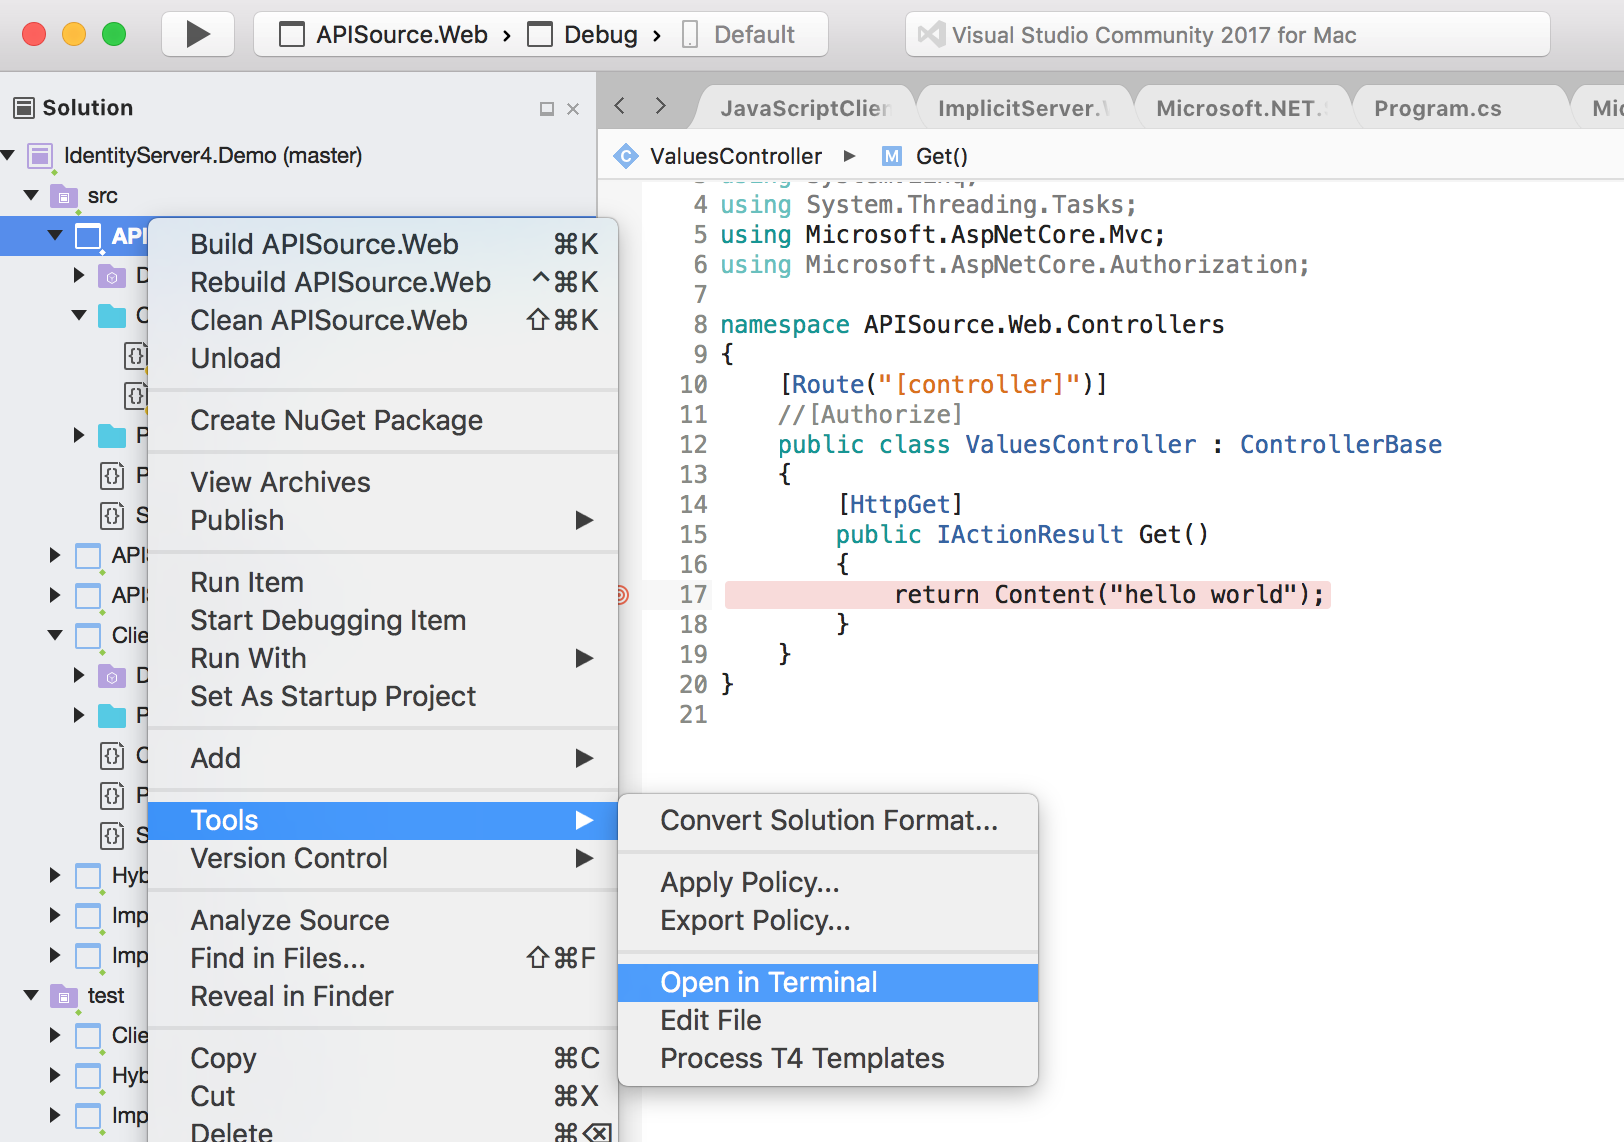Choose Reveal in Finder
Image resolution: width=1624 pixels, height=1142 pixels.
tap(383, 996)
